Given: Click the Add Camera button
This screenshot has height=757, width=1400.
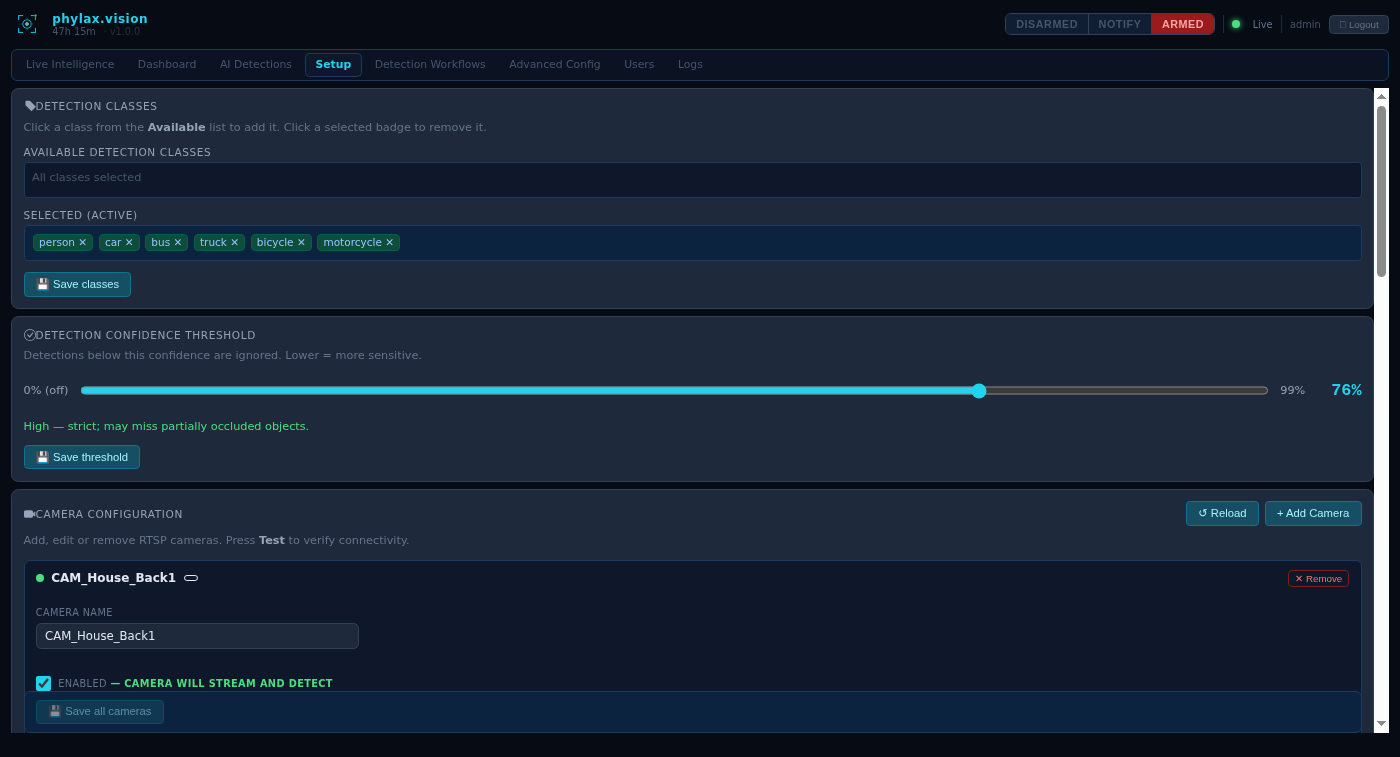Looking at the screenshot, I should point(1313,514).
